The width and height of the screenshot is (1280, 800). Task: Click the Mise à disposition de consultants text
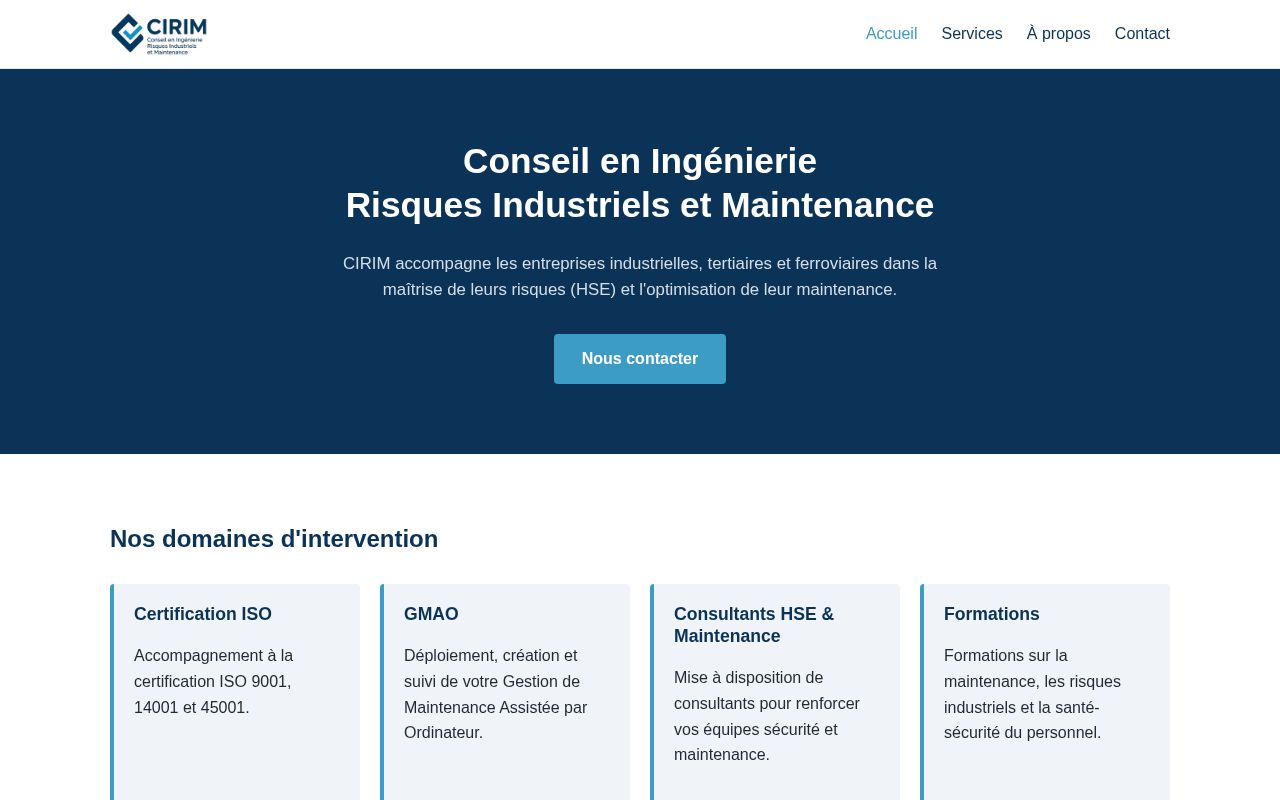coord(767,716)
